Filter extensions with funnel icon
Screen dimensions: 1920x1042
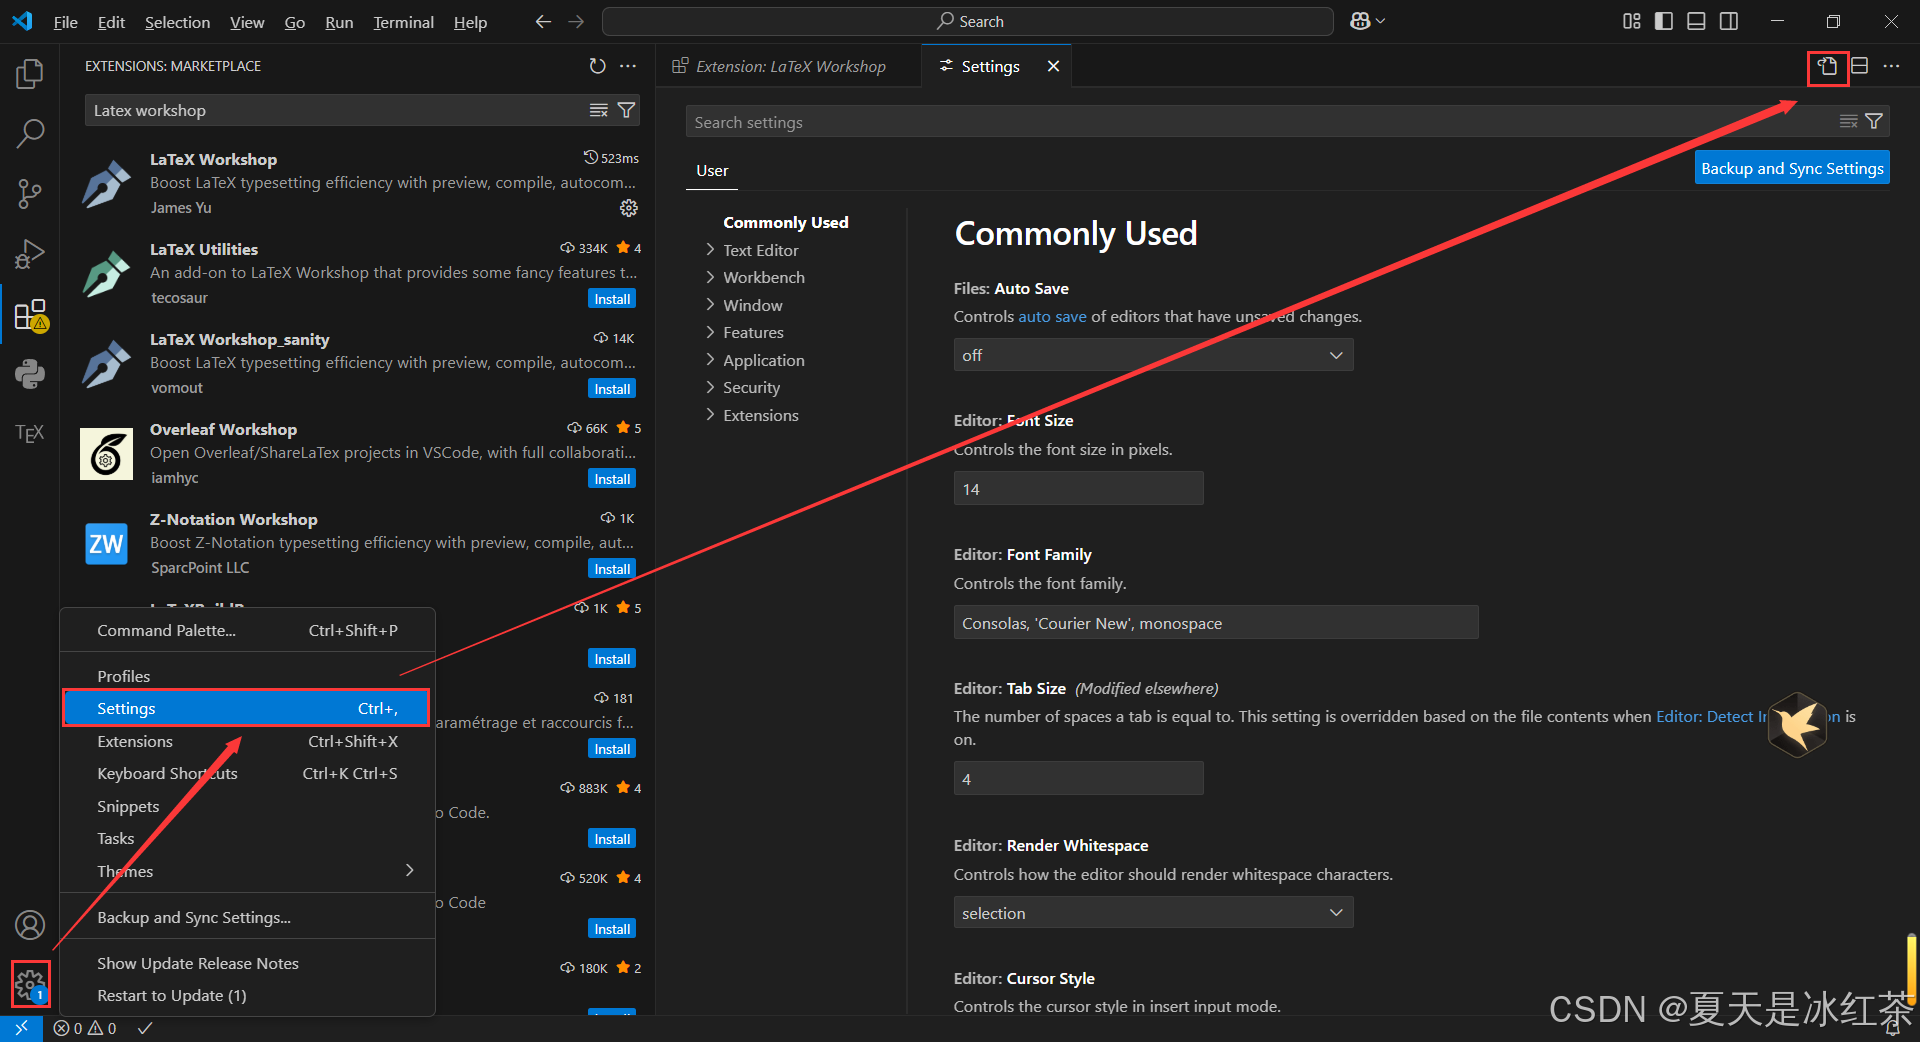click(626, 110)
